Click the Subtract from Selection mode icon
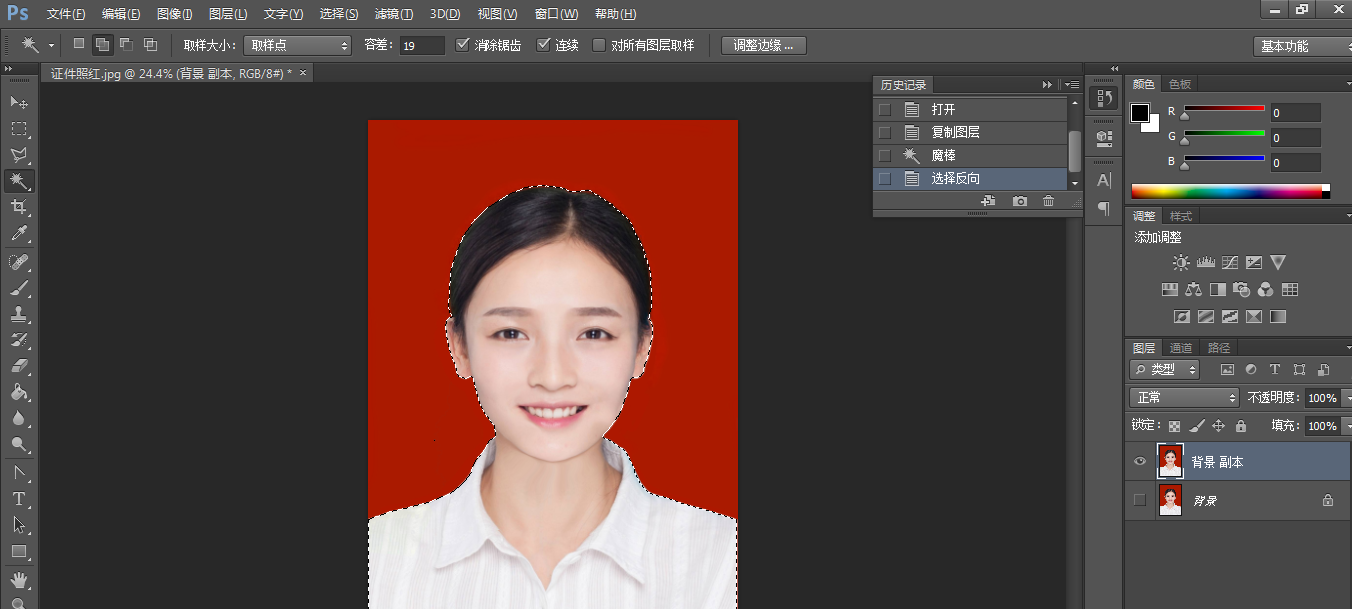This screenshot has height=609, width=1352. 126,44
